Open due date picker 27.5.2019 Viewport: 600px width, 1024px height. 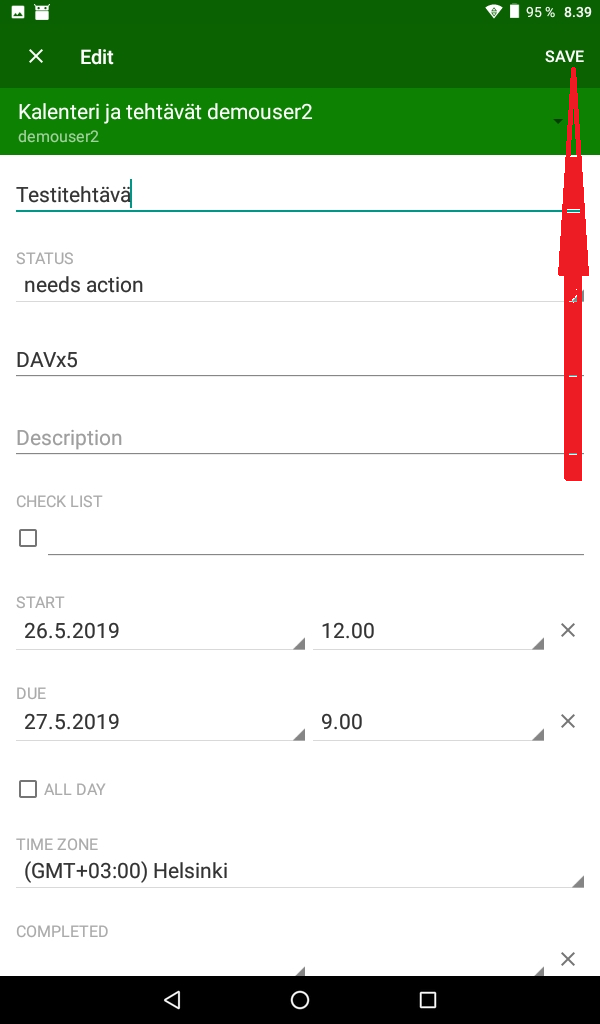(x=160, y=722)
